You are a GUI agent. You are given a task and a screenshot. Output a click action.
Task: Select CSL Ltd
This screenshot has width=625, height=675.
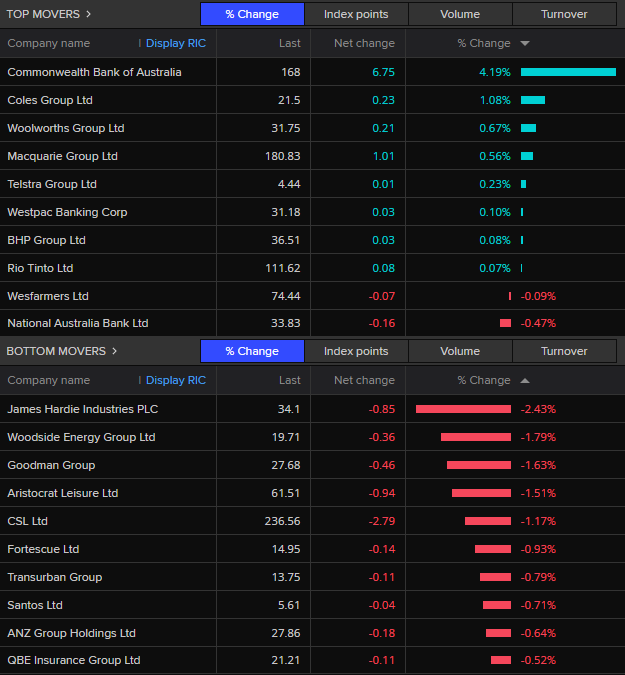click(x=28, y=521)
